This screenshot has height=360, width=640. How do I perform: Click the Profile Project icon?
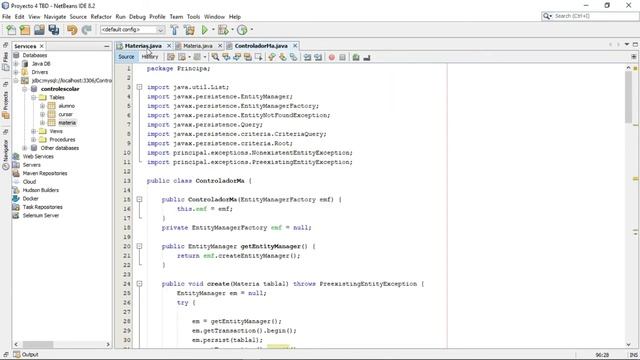click(x=242, y=30)
